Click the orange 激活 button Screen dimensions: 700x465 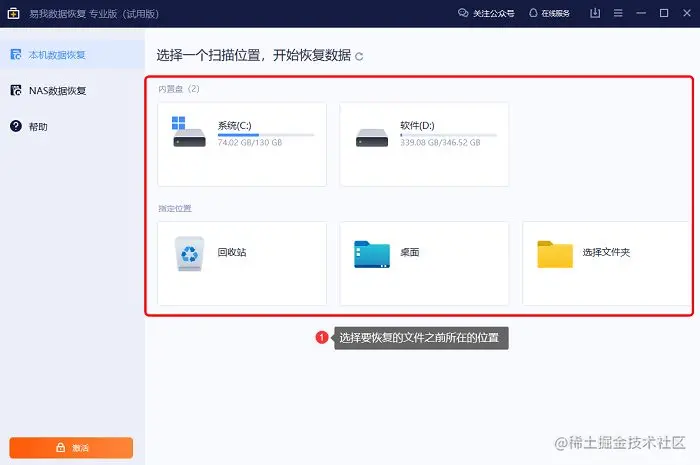click(71, 448)
